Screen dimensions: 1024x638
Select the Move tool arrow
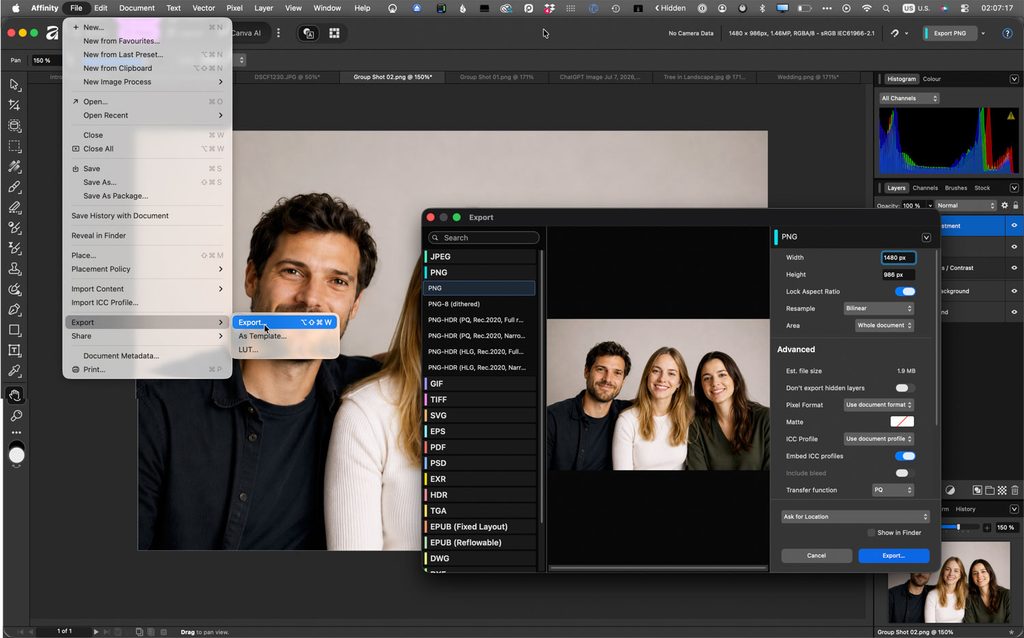tap(14, 85)
